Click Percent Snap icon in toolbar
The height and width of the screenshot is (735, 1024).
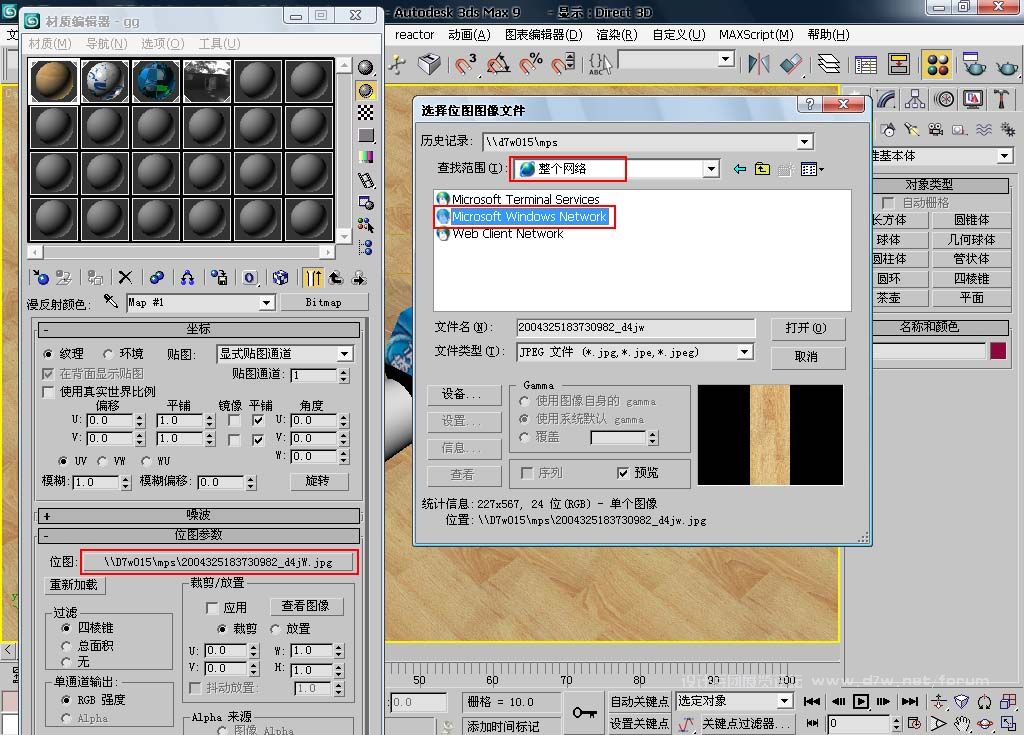coord(531,64)
